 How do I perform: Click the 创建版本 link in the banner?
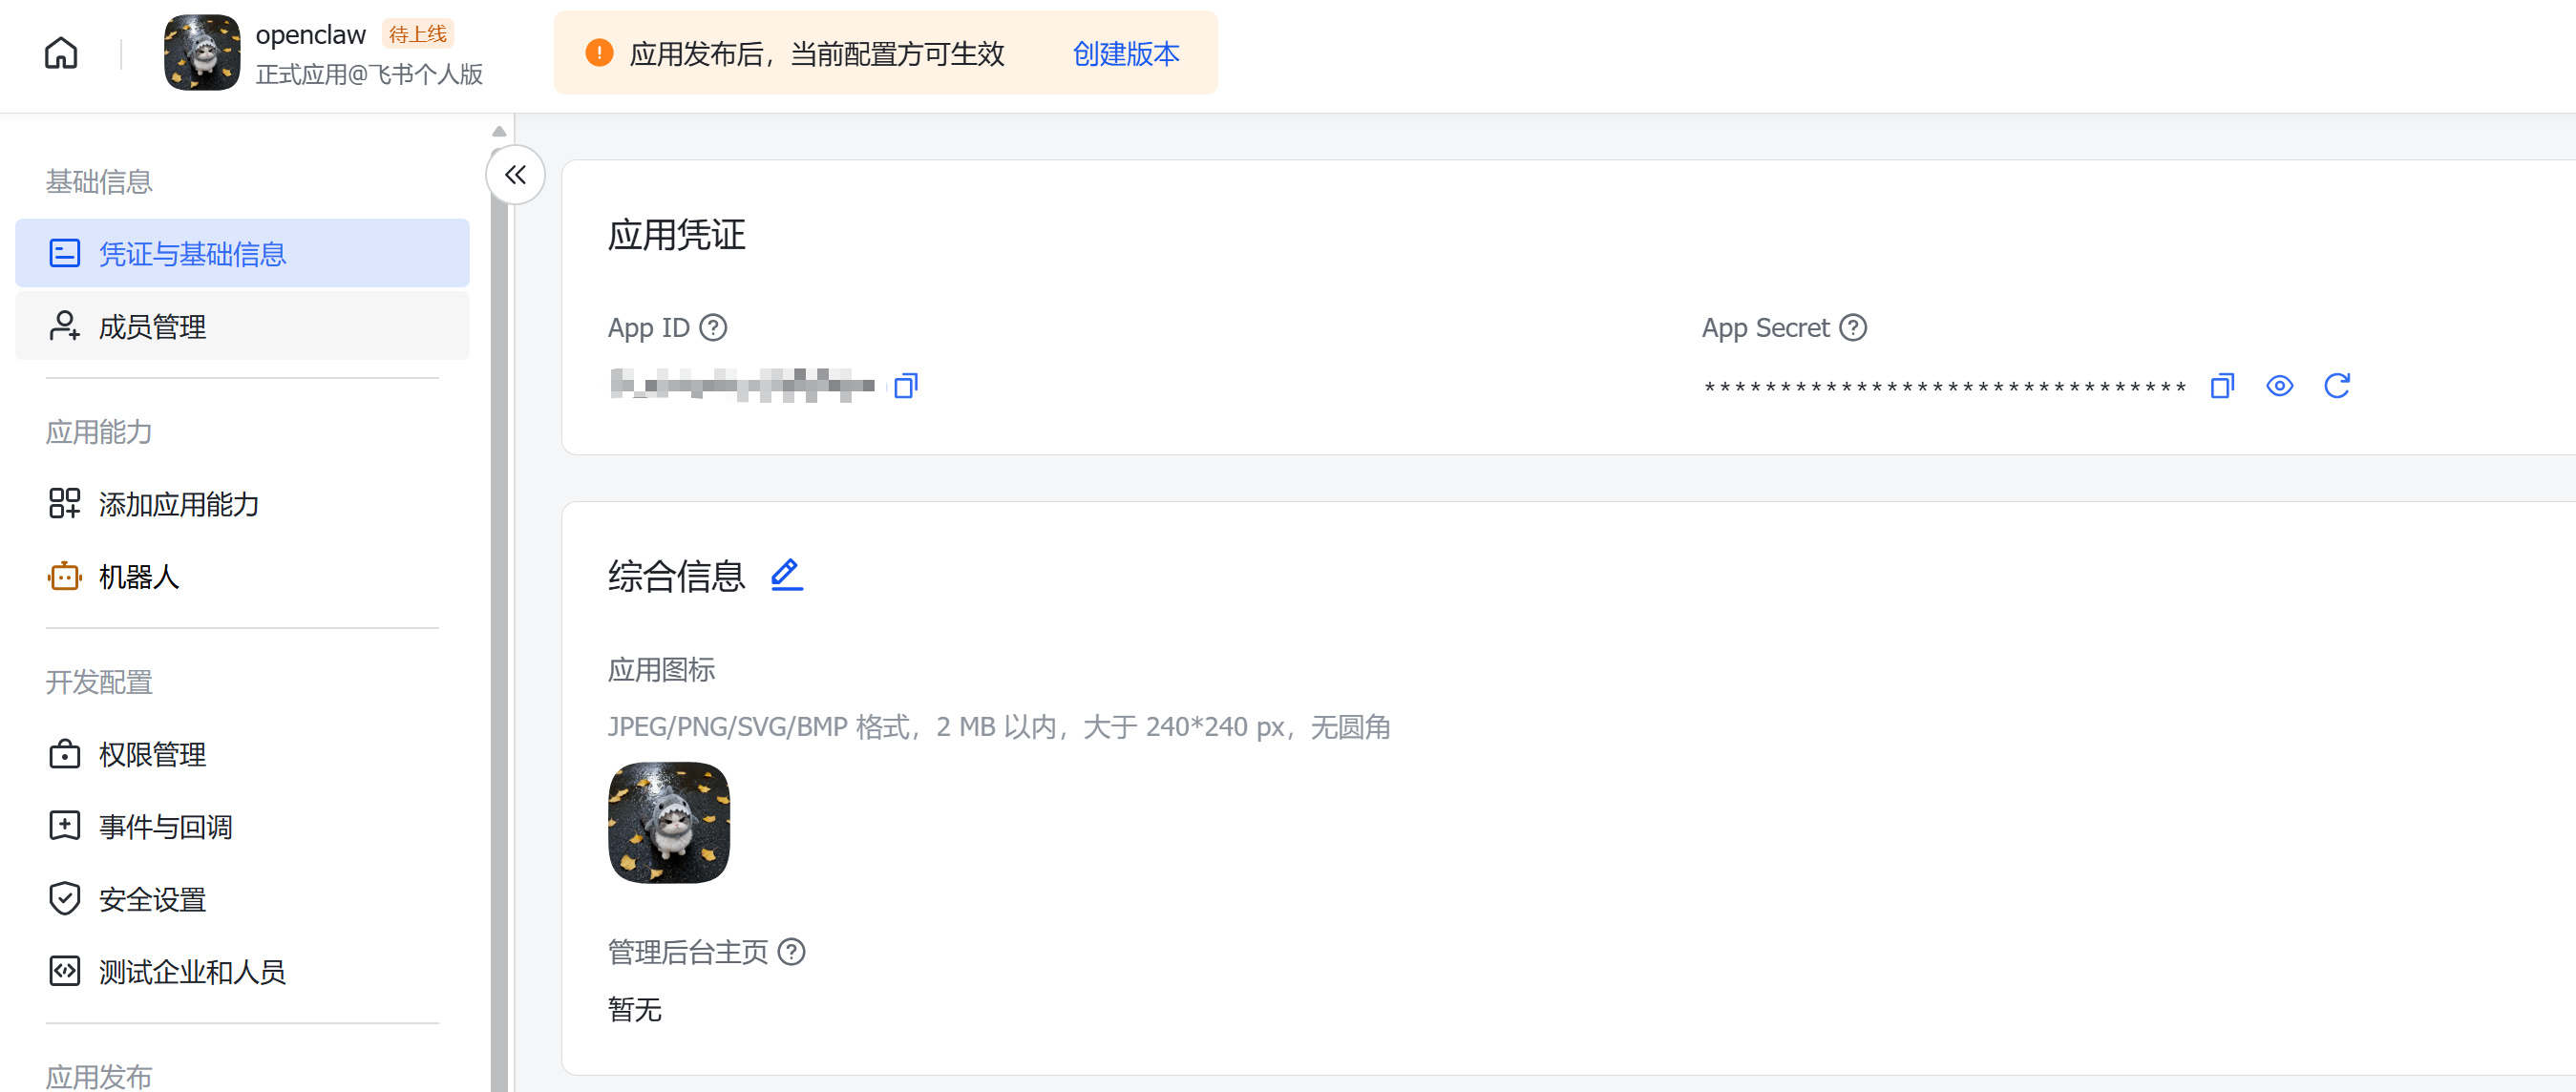click(1125, 54)
